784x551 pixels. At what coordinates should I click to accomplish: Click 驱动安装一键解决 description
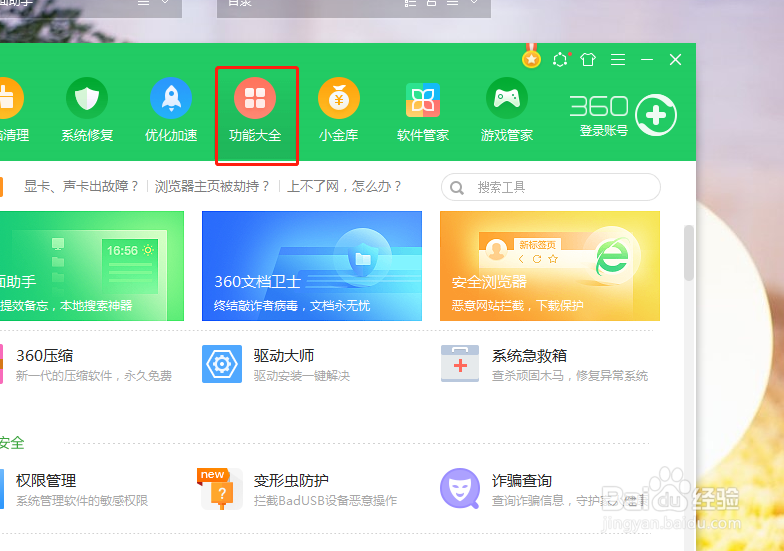[x=302, y=376]
